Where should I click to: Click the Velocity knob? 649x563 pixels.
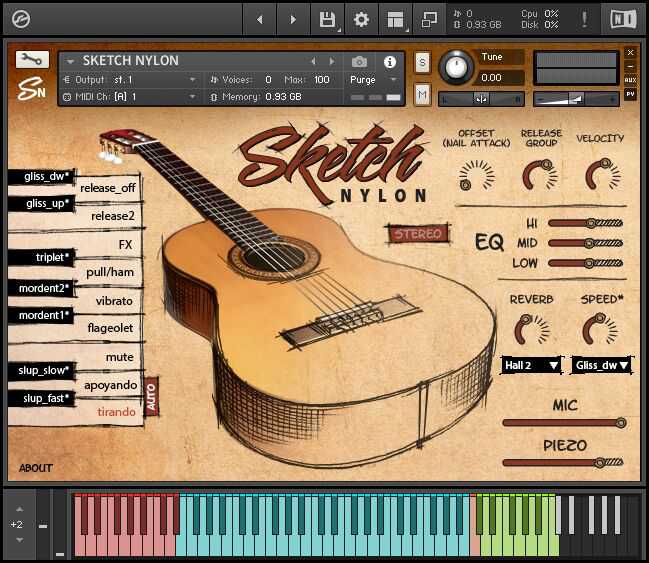[x=603, y=174]
